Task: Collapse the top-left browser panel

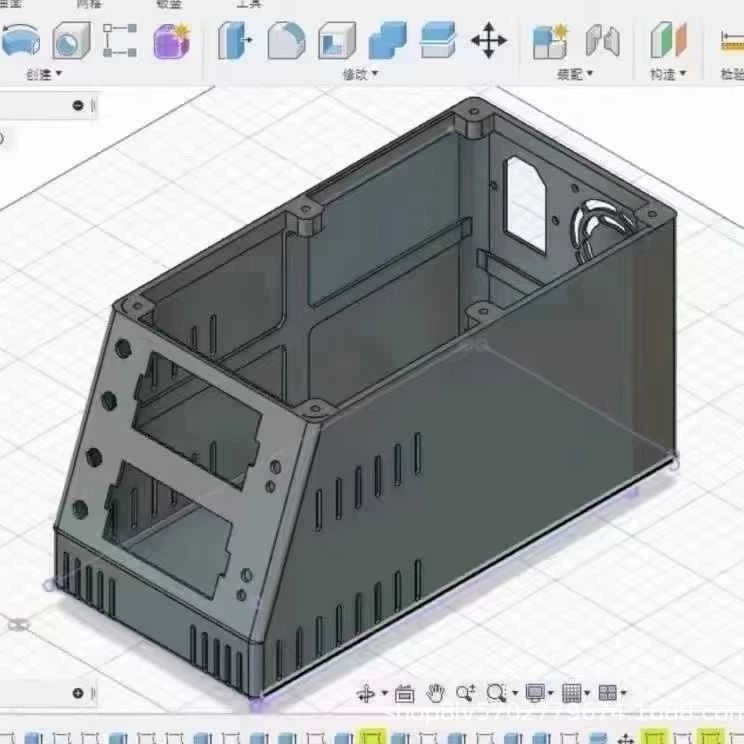Action: [78, 105]
